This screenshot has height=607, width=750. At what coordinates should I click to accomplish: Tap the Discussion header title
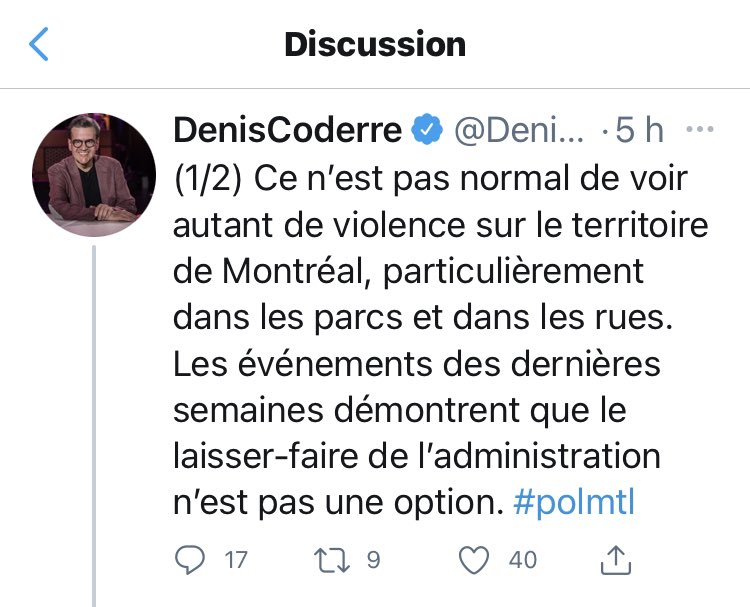tap(375, 44)
